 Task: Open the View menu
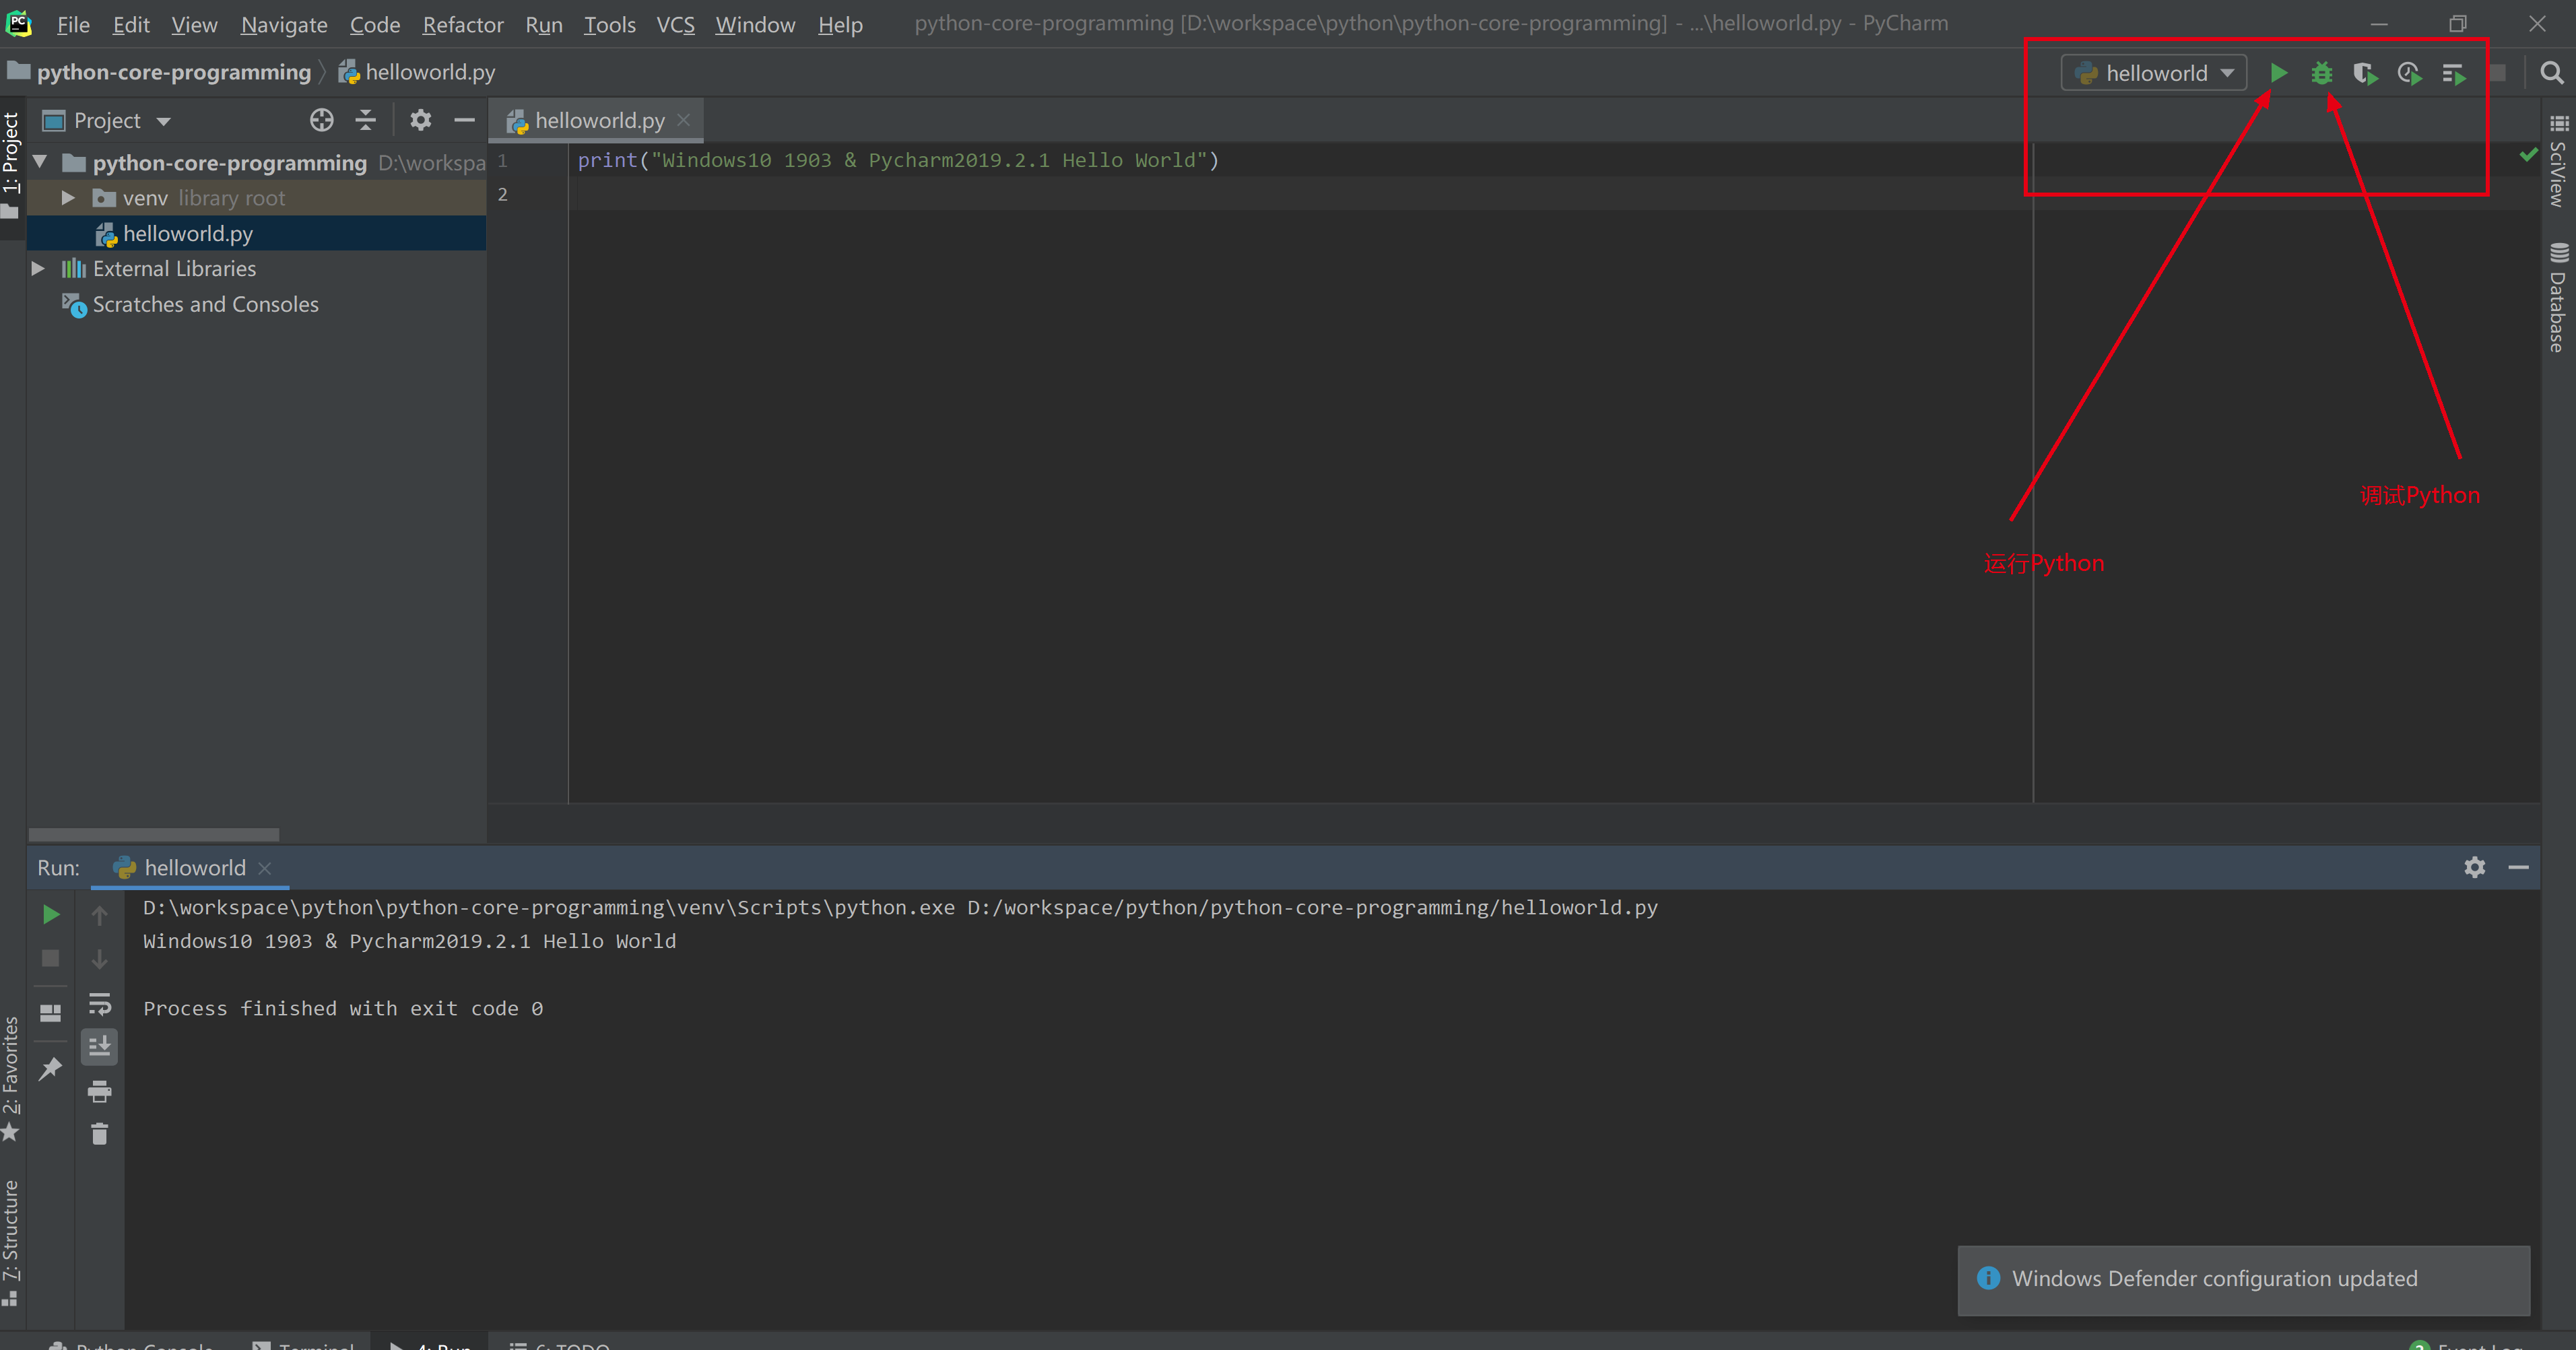(x=194, y=24)
